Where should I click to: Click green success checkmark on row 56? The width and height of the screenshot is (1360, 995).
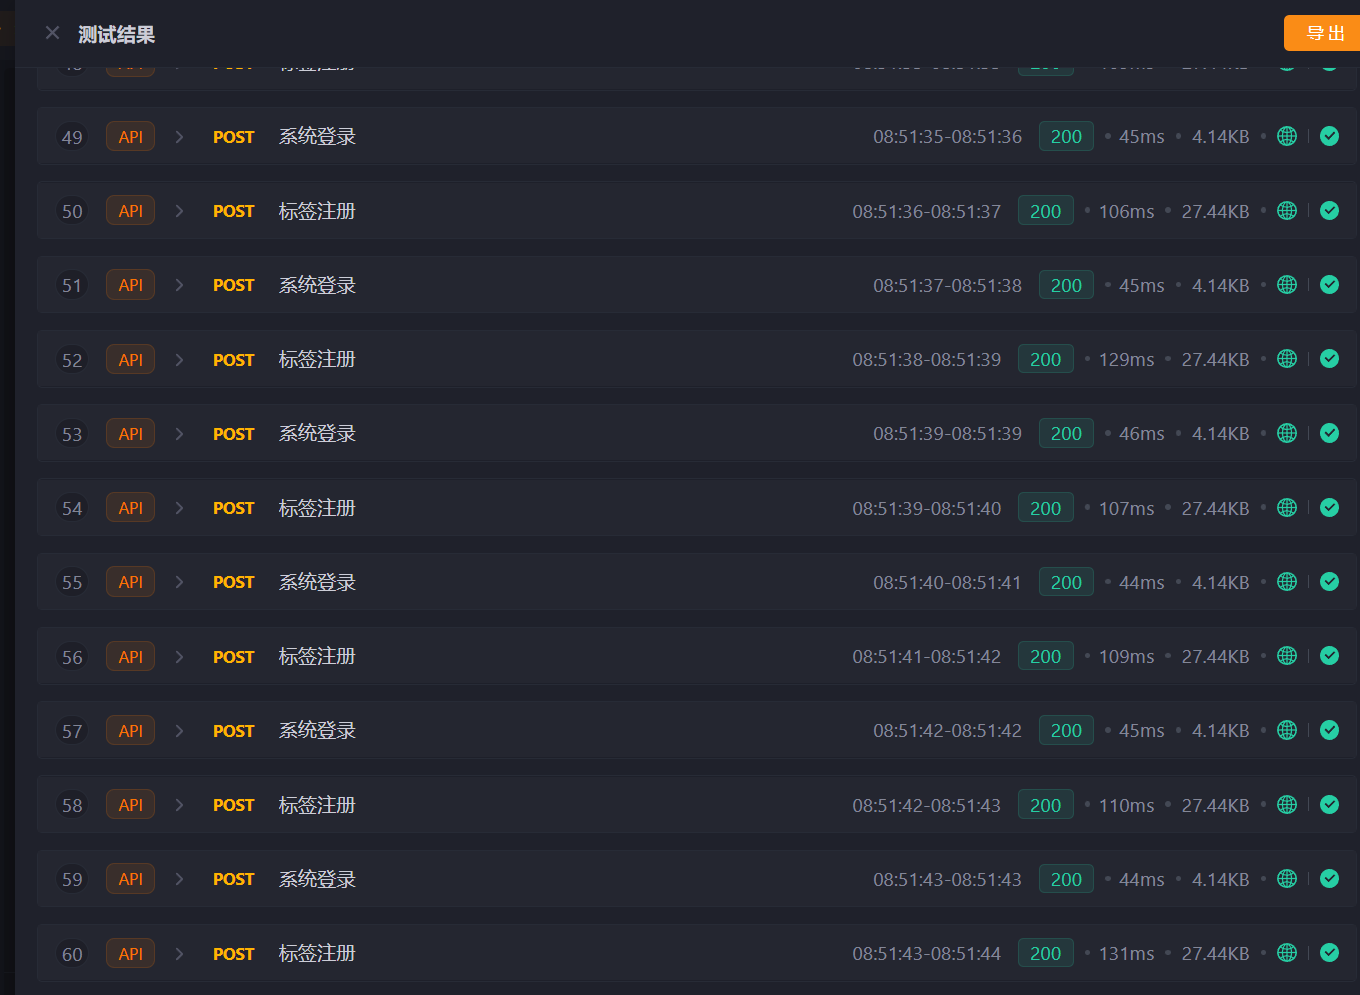tap(1329, 656)
